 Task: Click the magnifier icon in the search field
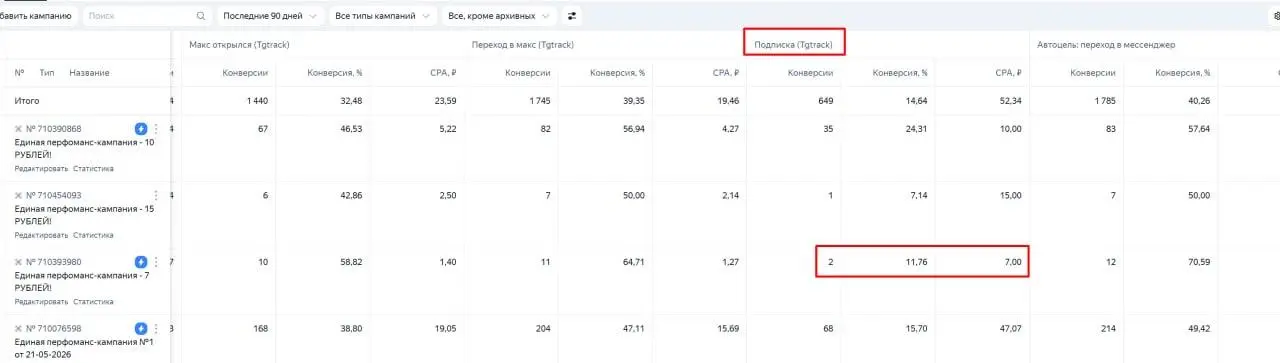201,16
